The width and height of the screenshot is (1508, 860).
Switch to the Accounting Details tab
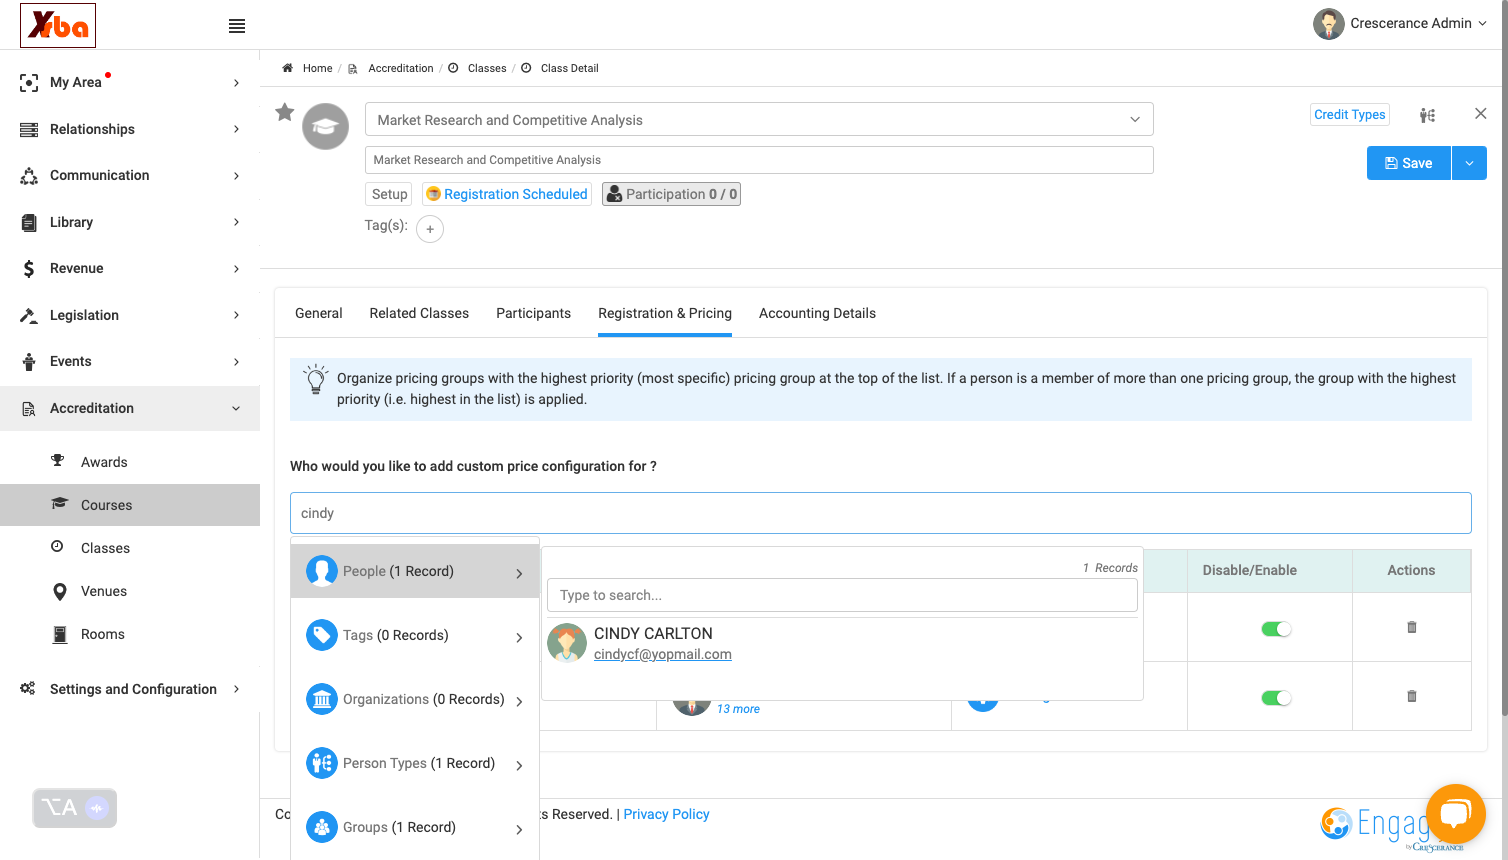click(x=817, y=313)
